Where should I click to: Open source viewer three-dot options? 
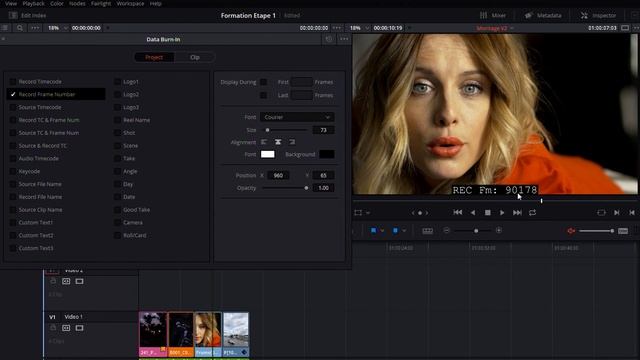(35, 28)
